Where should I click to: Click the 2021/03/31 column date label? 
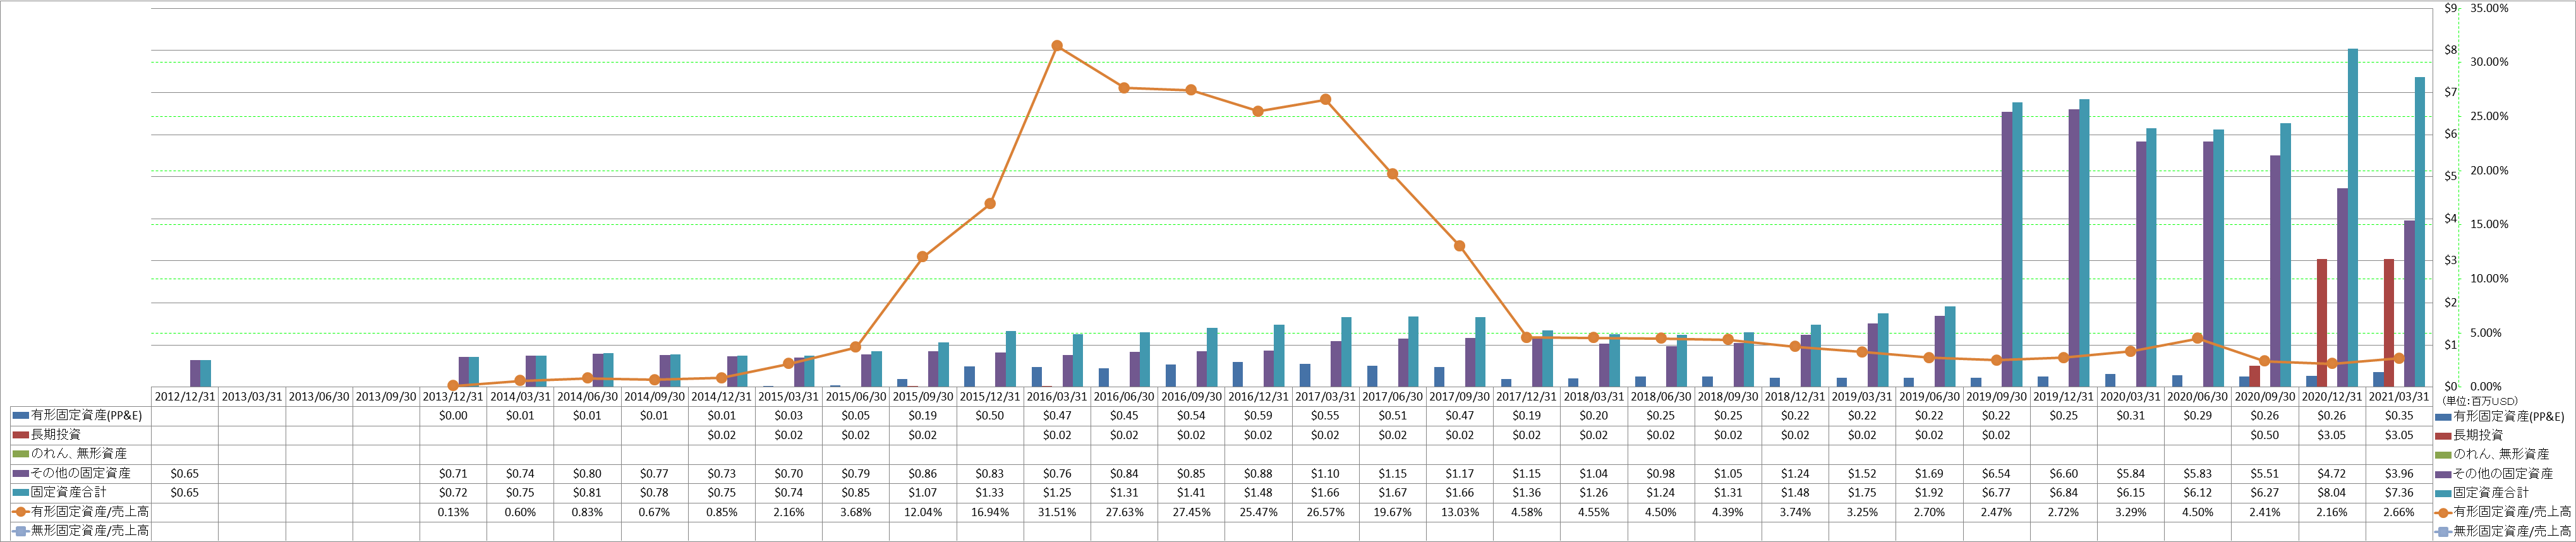(2398, 397)
